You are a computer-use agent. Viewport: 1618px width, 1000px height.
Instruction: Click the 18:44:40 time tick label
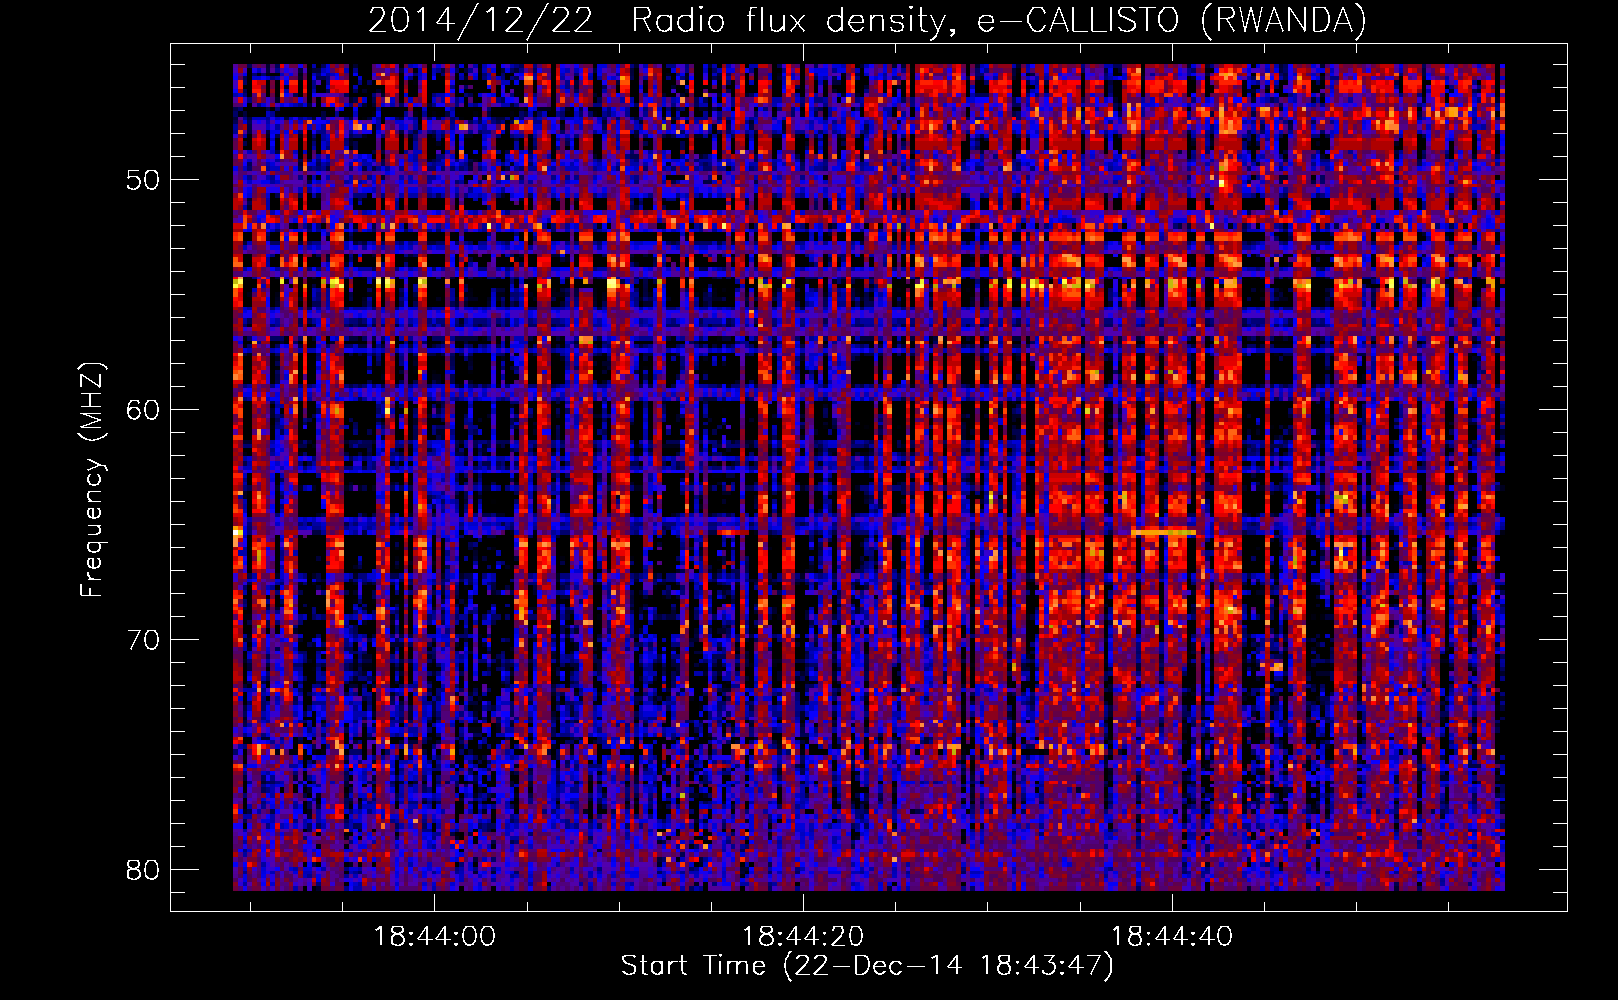[x=1172, y=937]
